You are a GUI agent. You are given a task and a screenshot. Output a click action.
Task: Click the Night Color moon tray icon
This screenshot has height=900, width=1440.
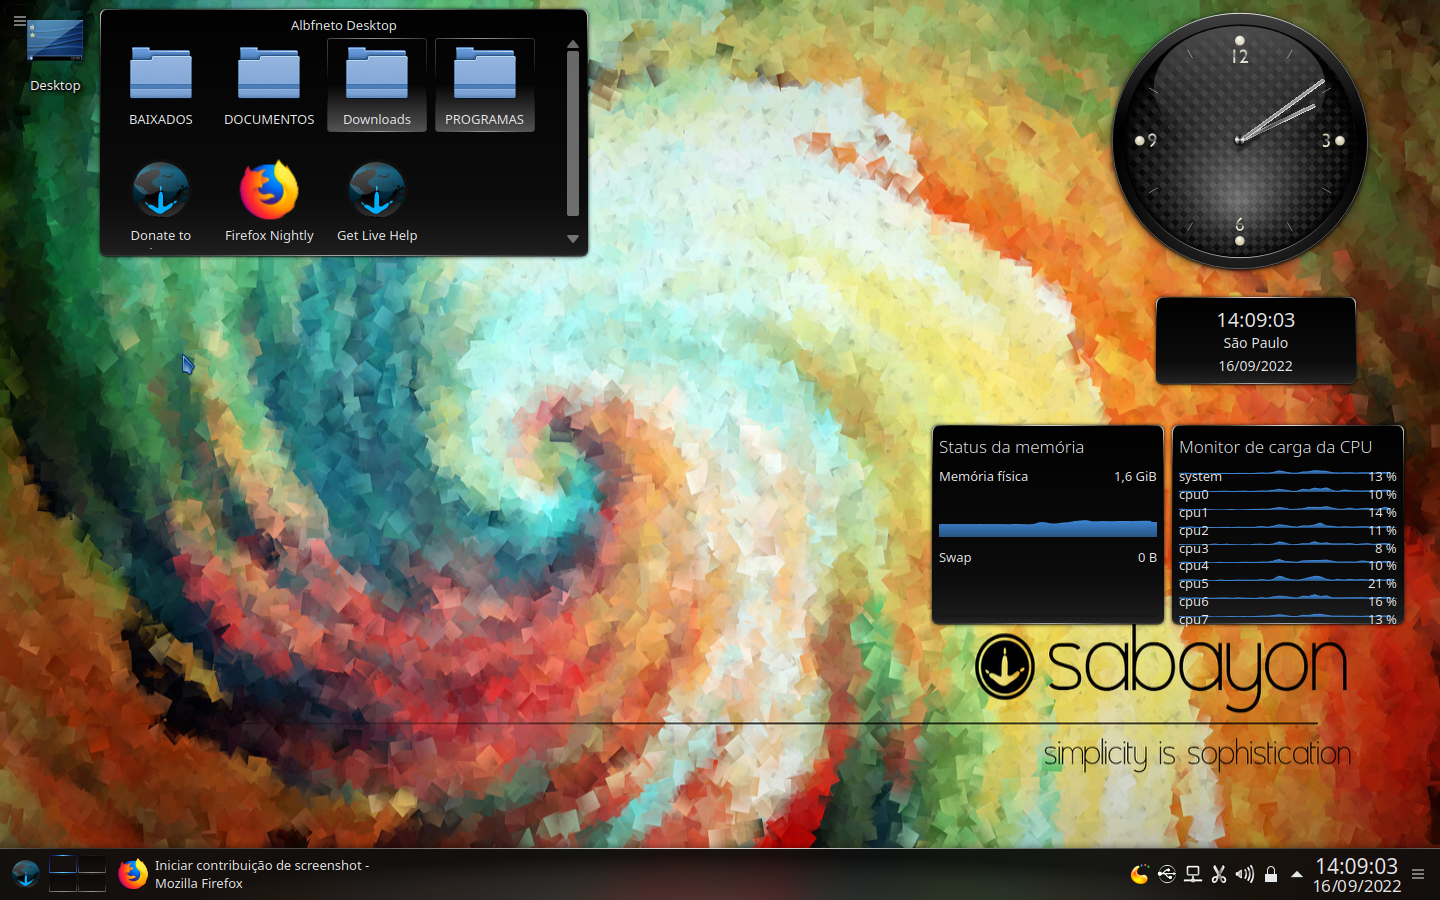point(1139,875)
